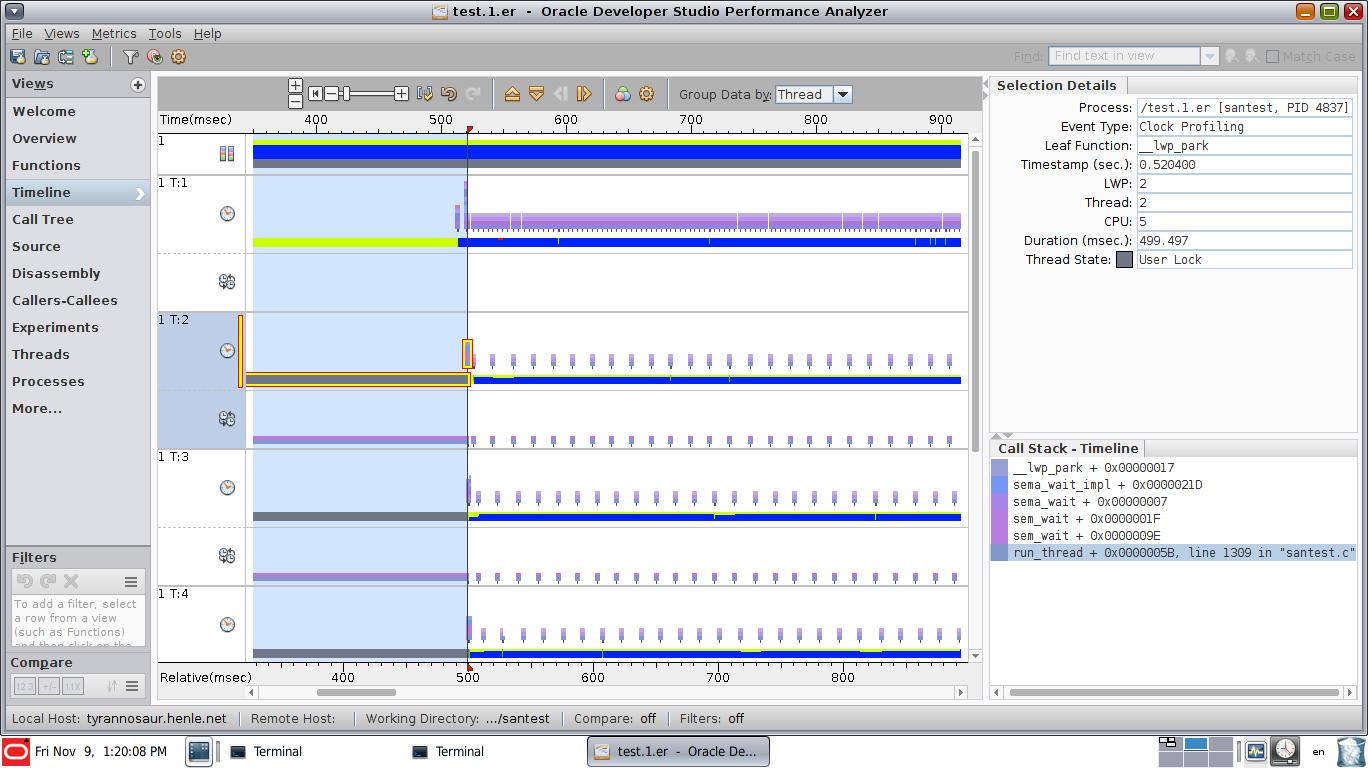1368x768 pixels.
Task: Click the Library Visibility eye icon
Action: 154,57
